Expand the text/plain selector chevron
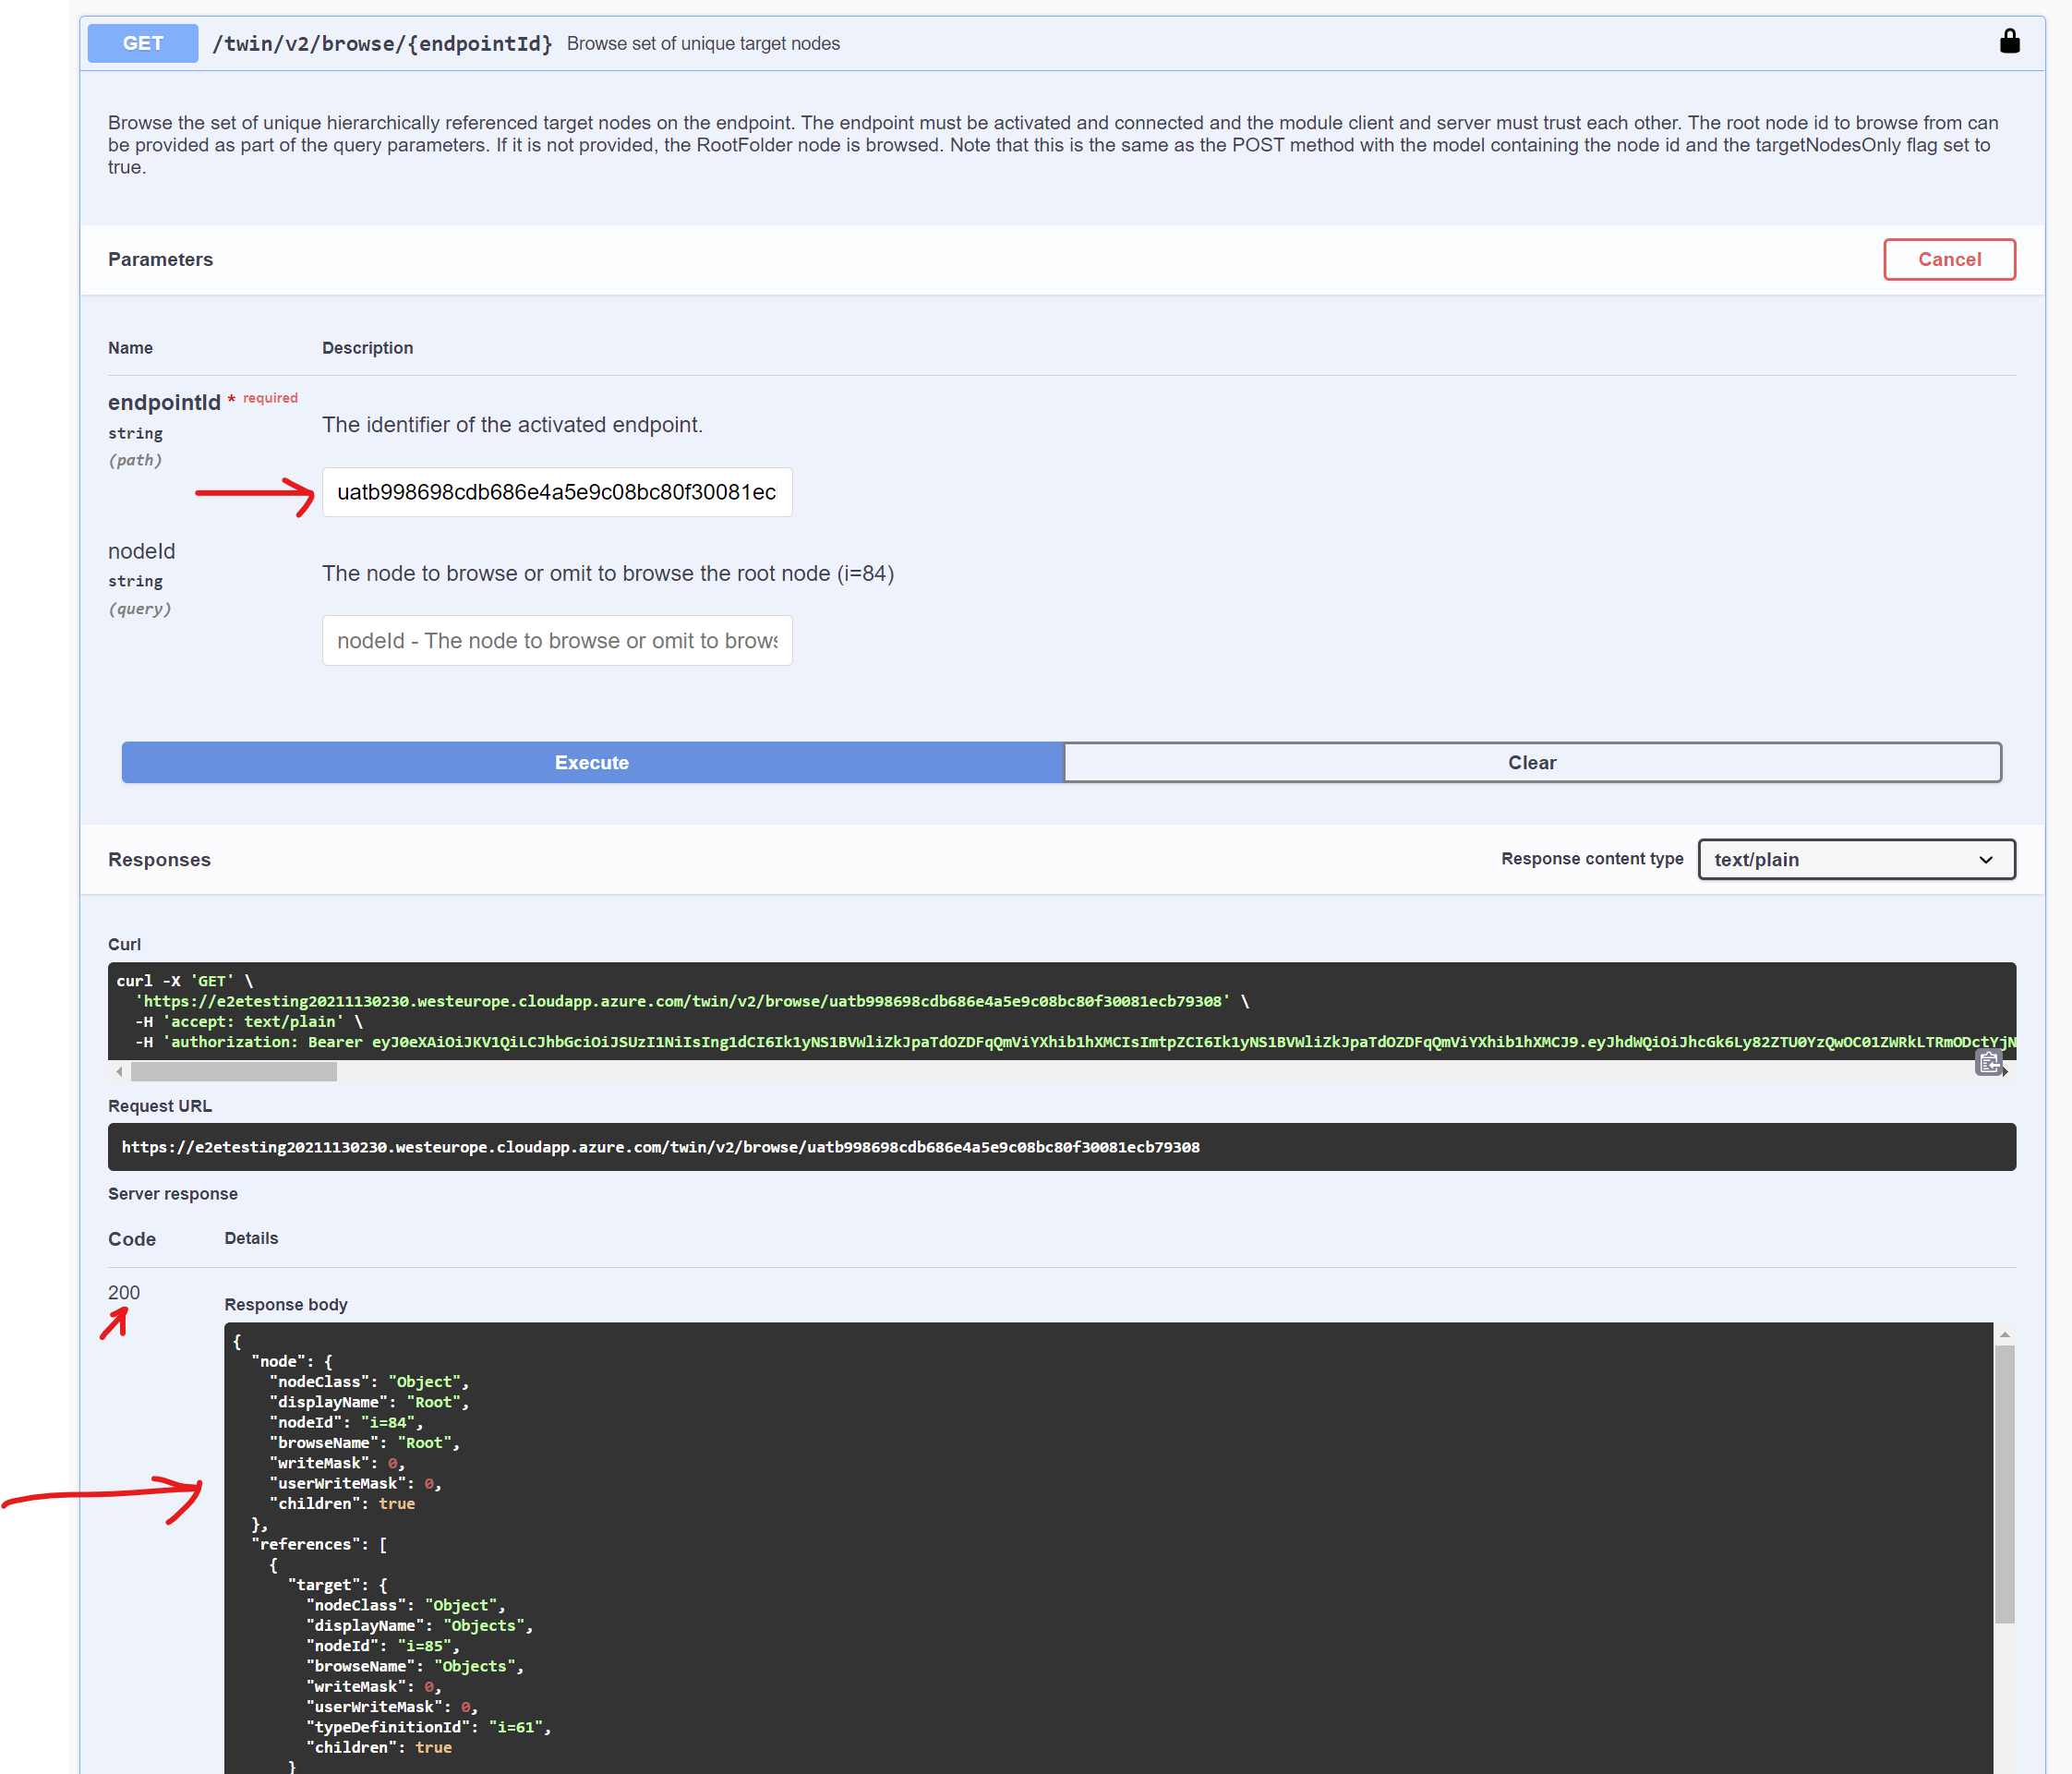The width and height of the screenshot is (2072, 1774). (x=1985, y=859)
